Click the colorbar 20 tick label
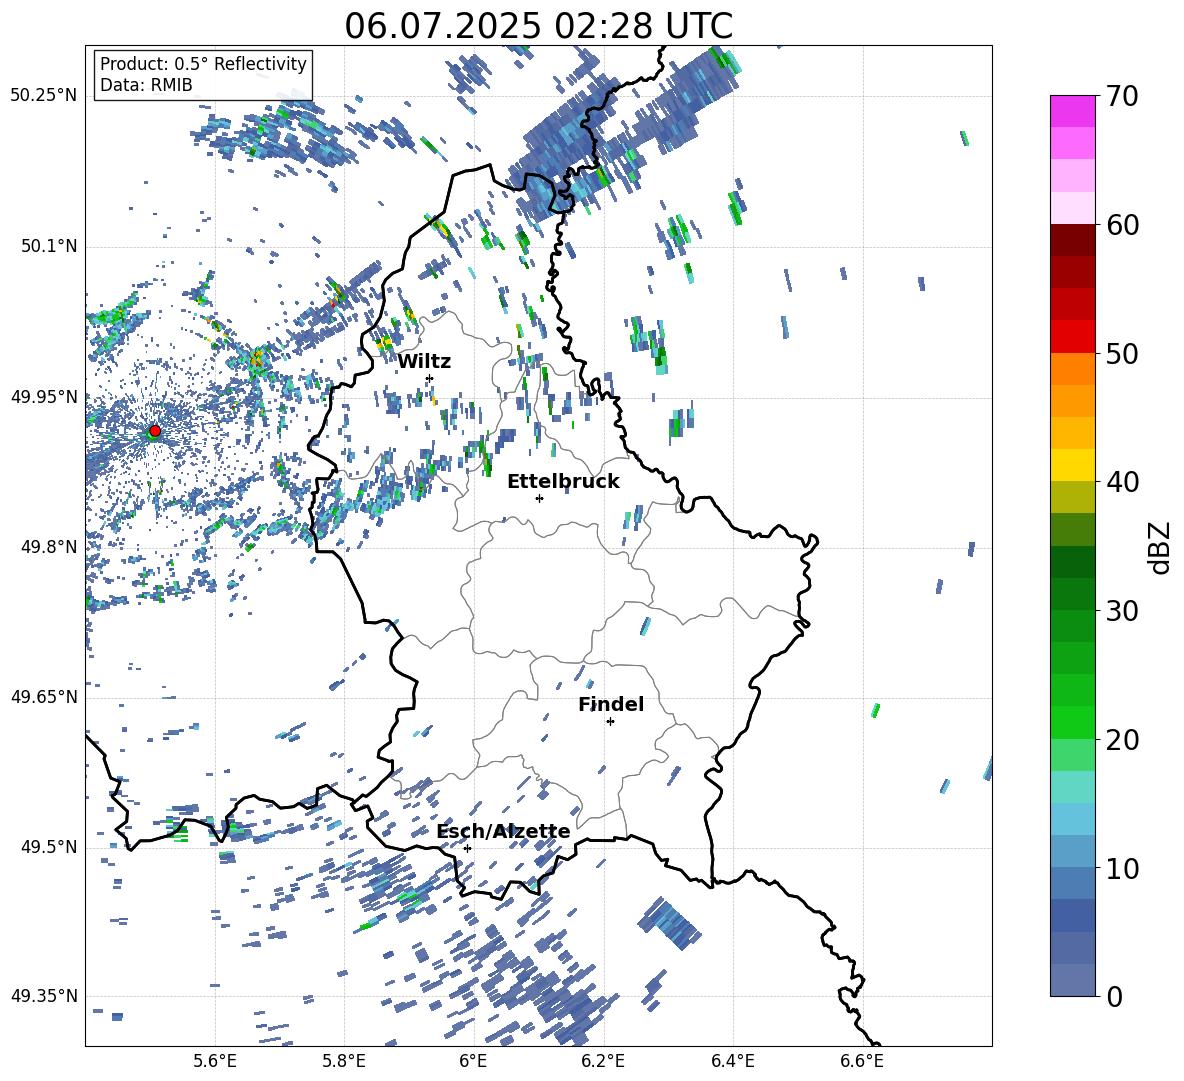1184x1081 pixels. click(x=1122, y=740)
